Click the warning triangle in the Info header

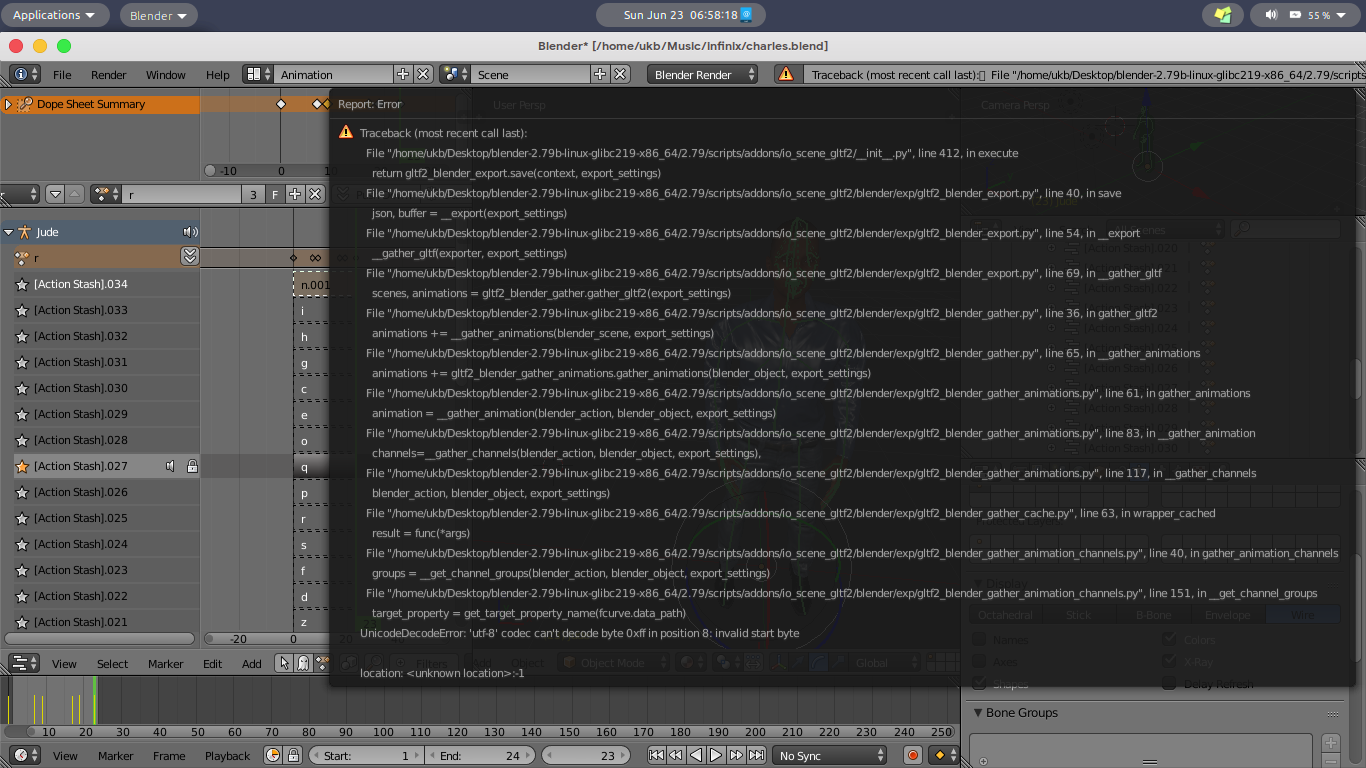tap(784, 73)
